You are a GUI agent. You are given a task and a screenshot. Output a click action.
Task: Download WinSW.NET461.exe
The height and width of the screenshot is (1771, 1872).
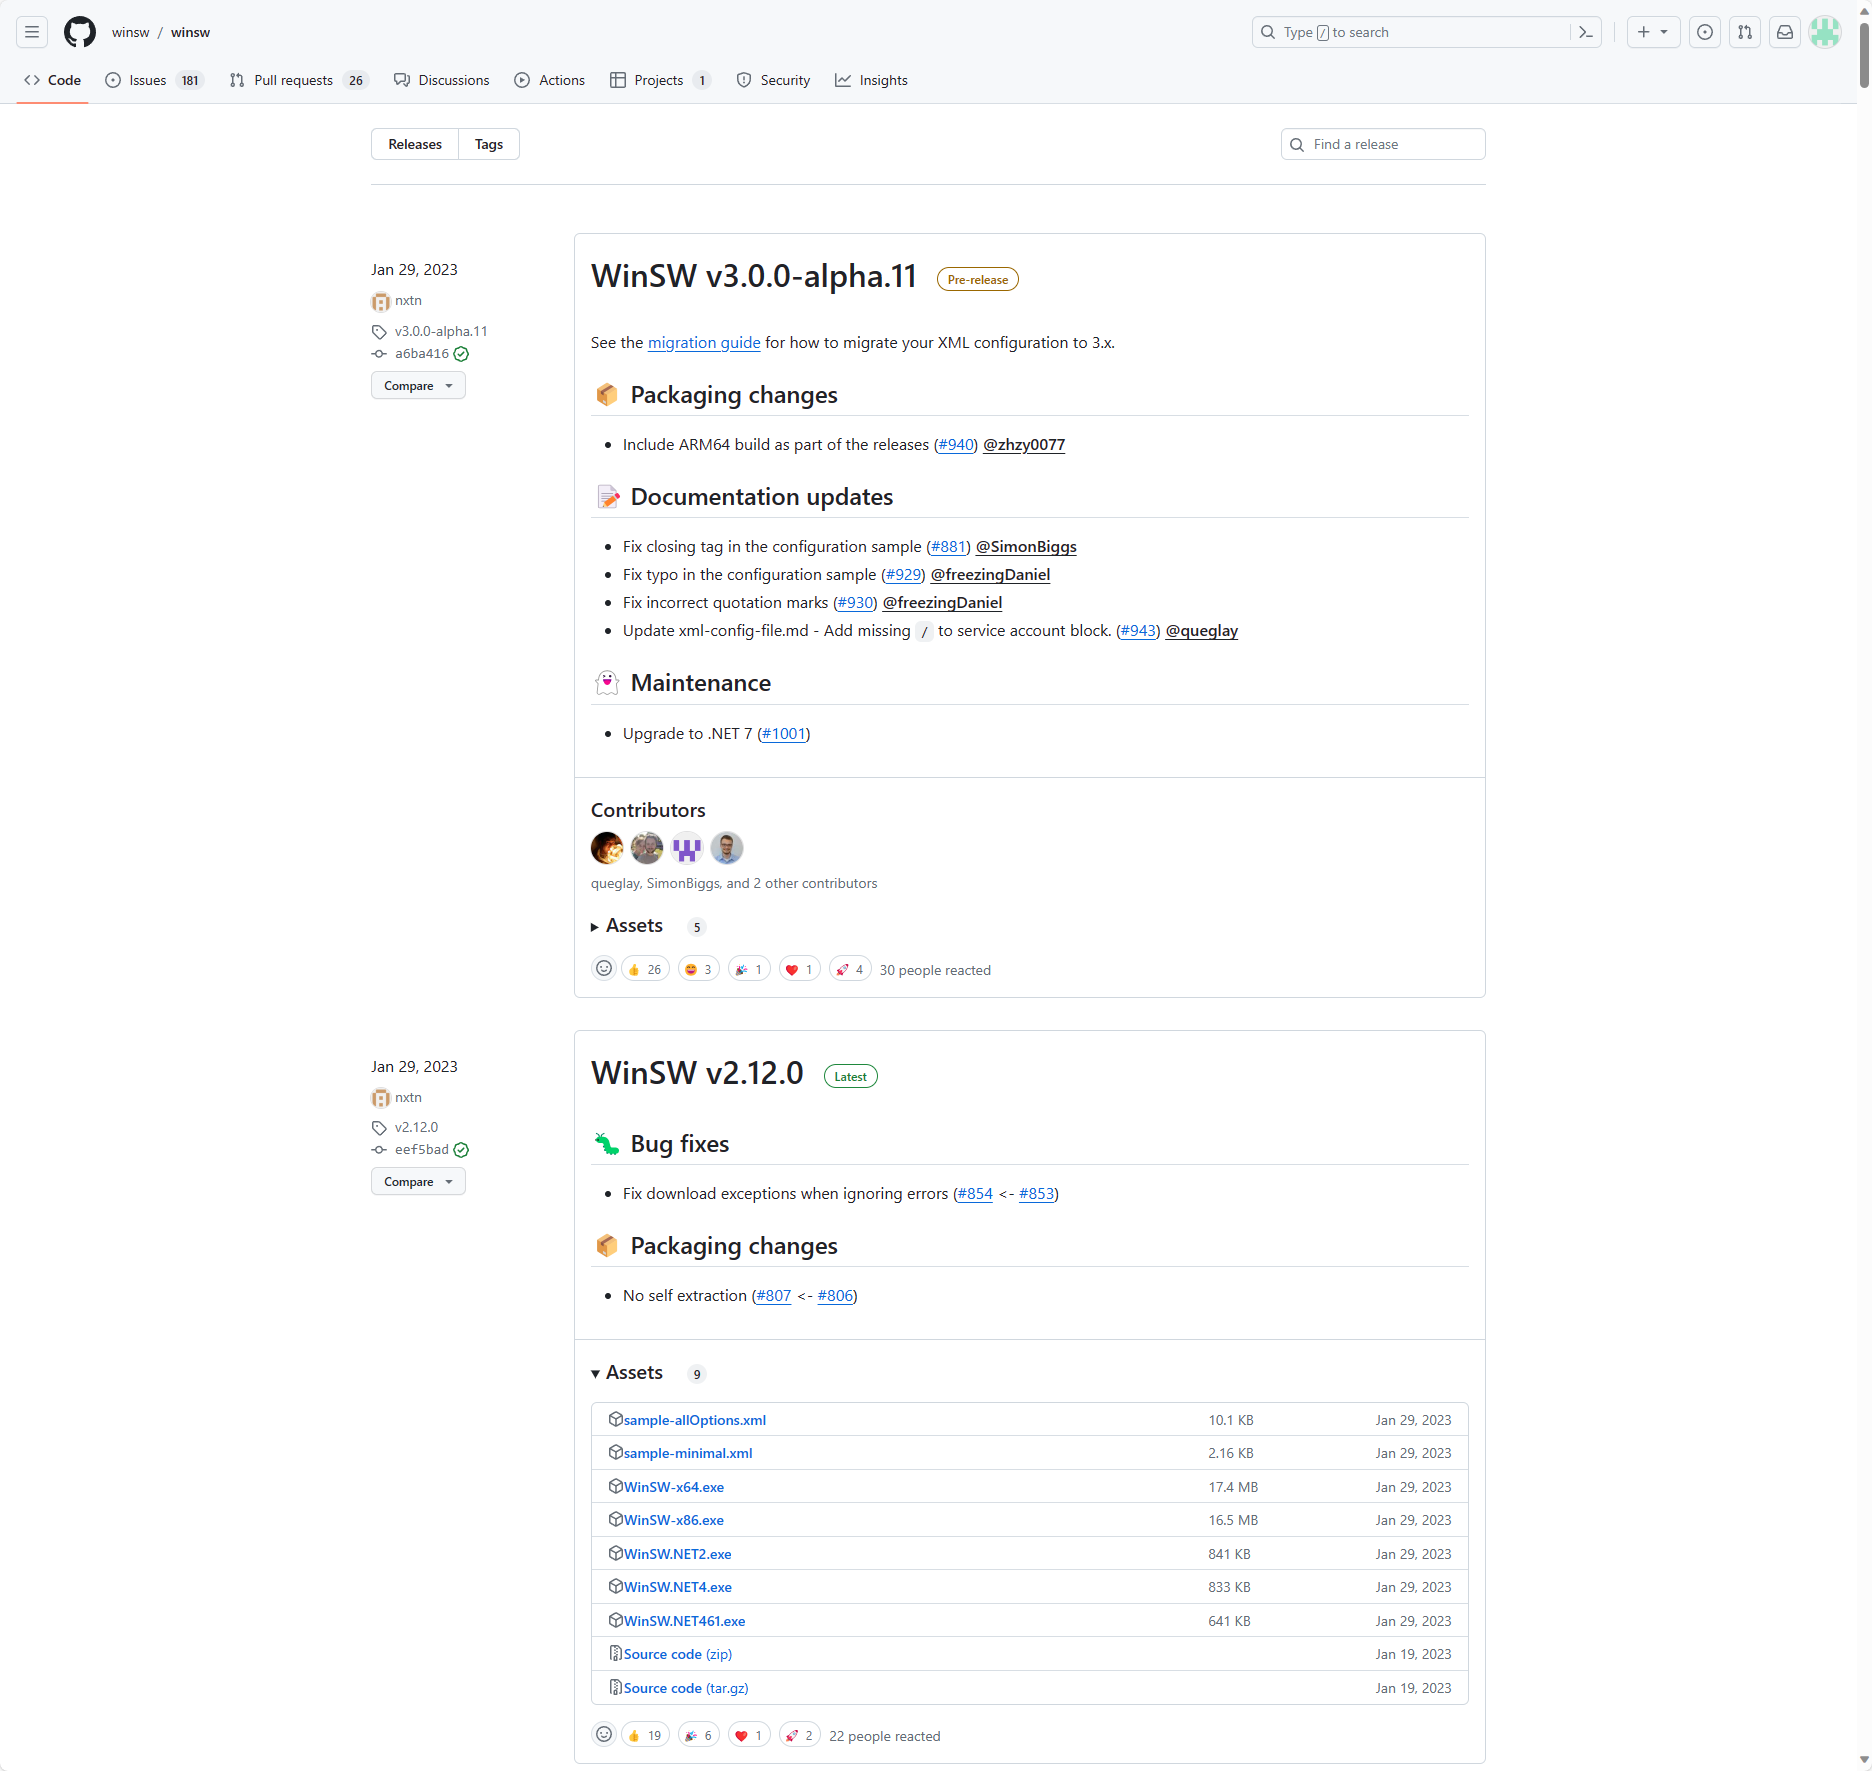coord(685,1621)
